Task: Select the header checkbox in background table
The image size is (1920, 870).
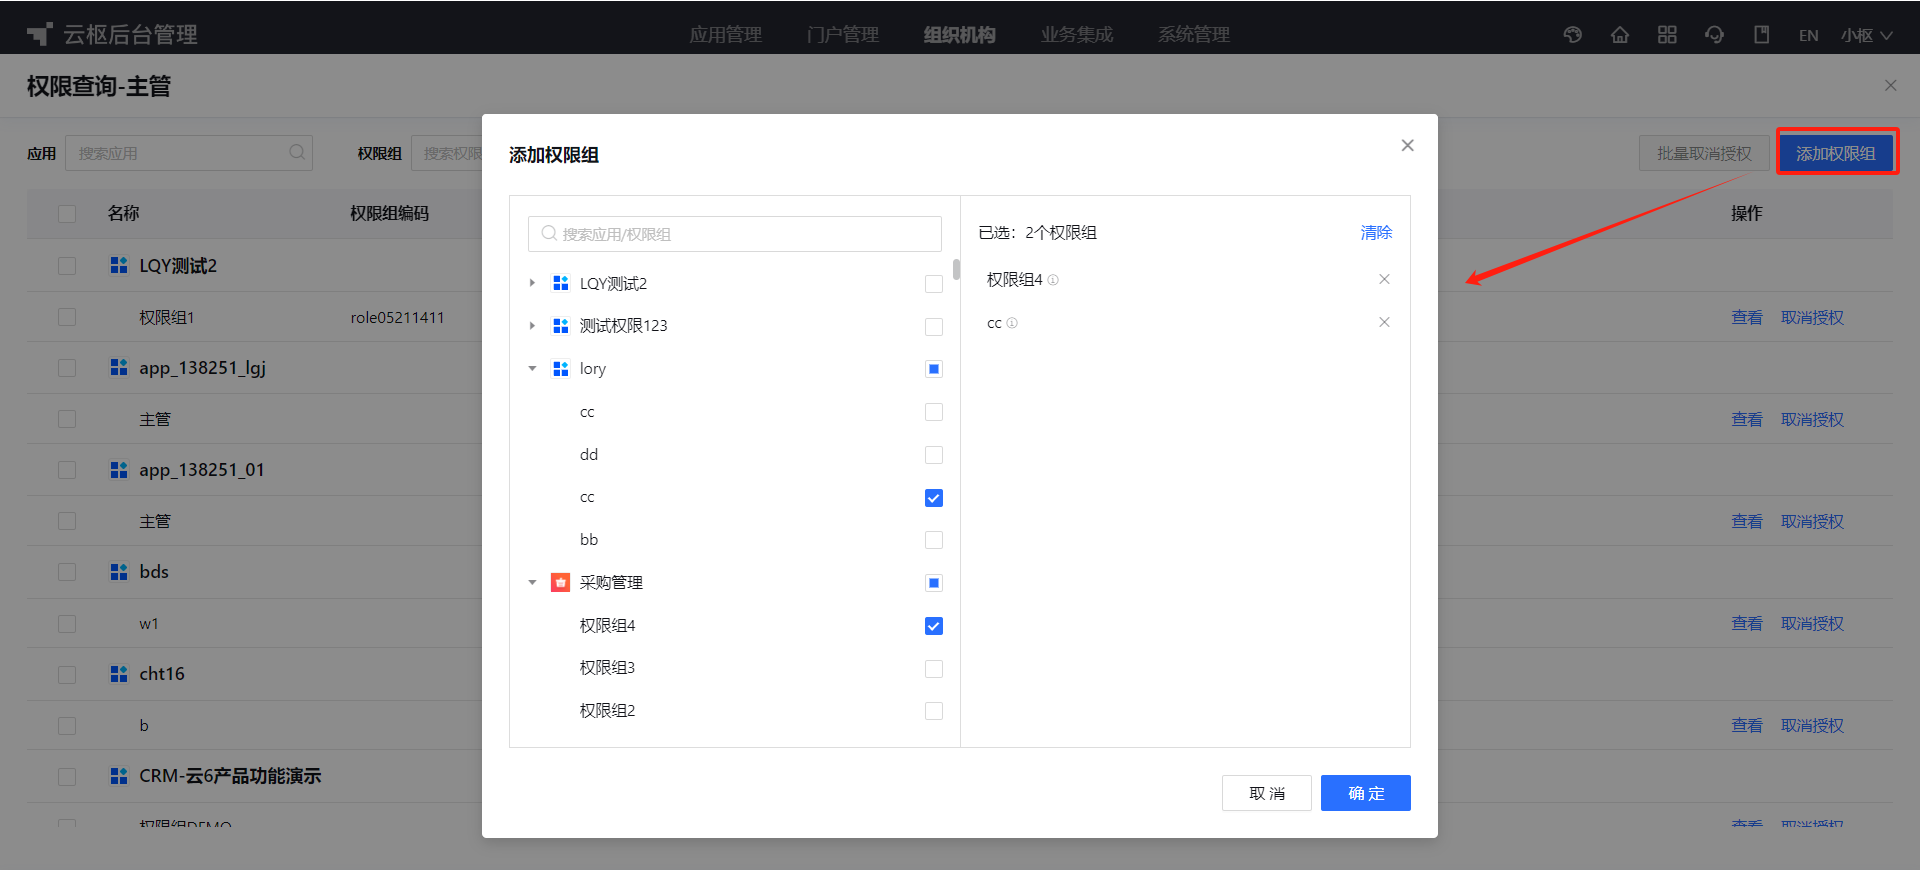Action: (x=67, y=214)
